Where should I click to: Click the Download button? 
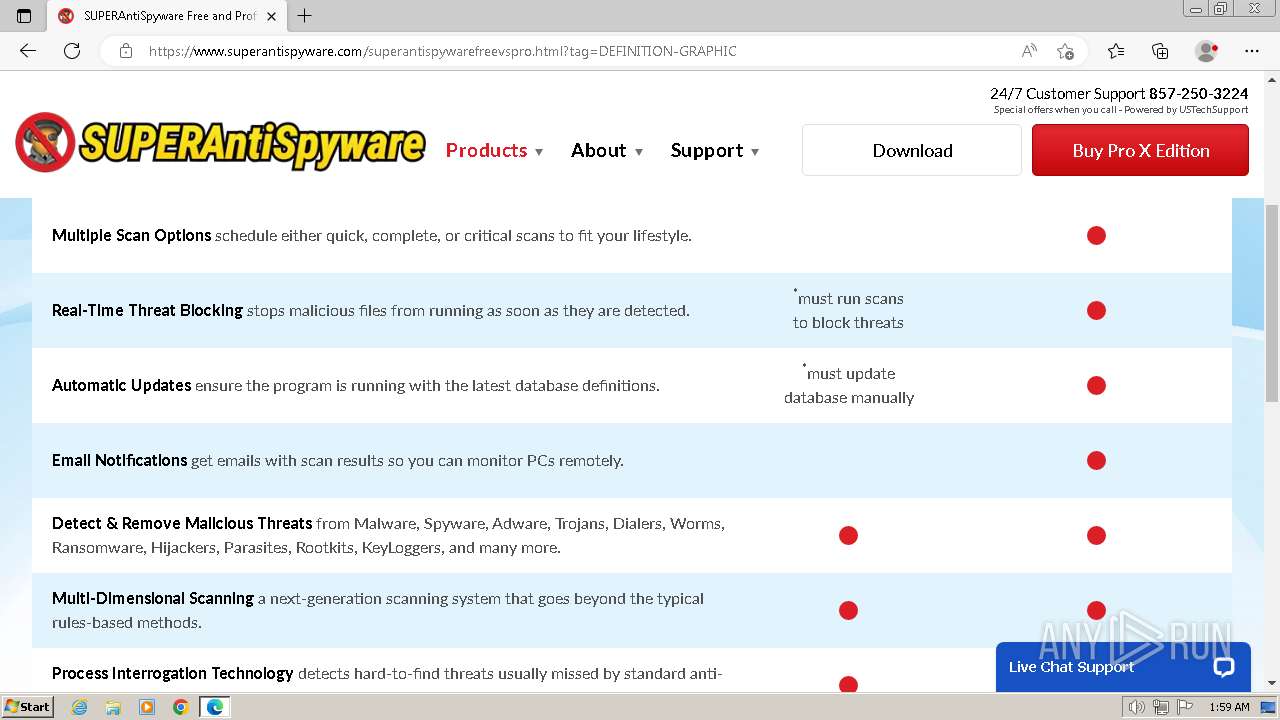[912, 150]
